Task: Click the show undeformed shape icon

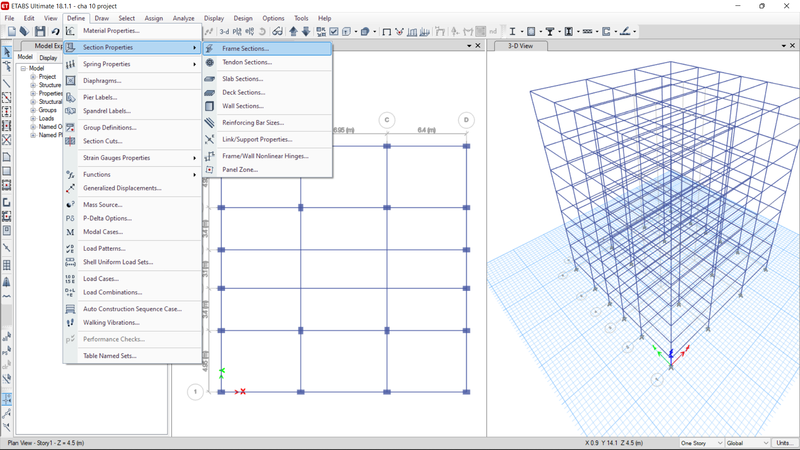Action: coord(387,32)
